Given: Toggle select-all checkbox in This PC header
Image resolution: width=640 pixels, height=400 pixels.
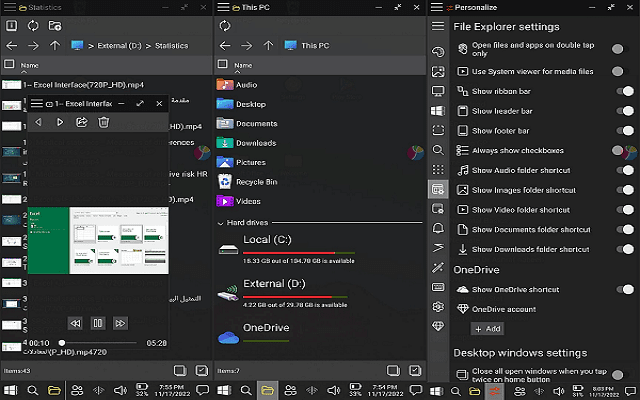Looking at the screenshot, I should coord(223,64).
